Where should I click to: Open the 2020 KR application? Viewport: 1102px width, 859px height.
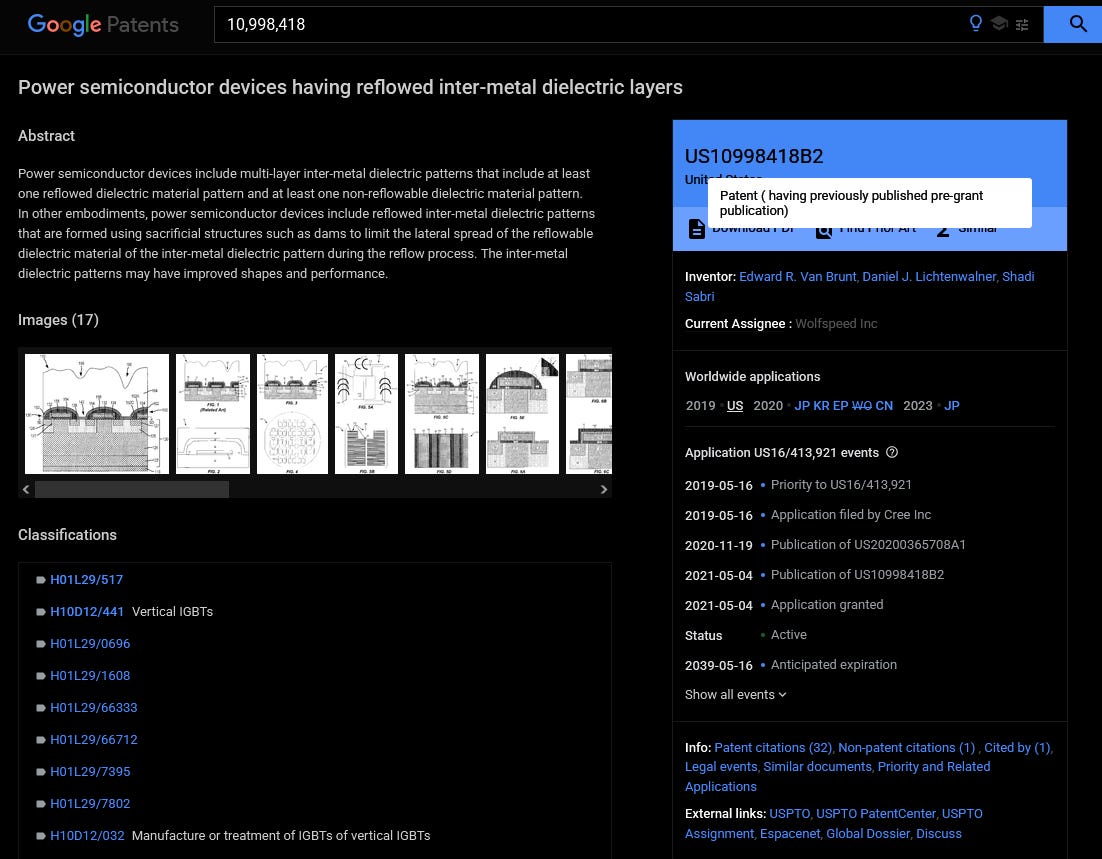821,406
